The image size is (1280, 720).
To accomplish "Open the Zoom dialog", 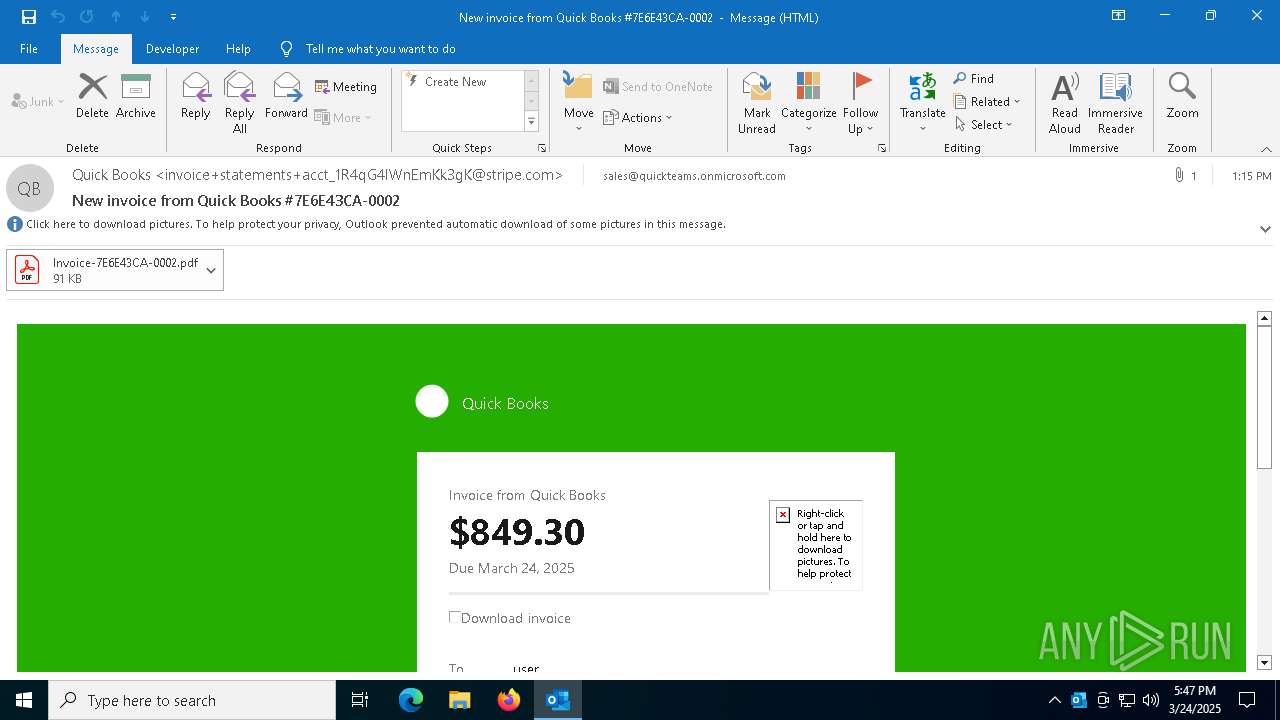I will (x=1182, y=97).
